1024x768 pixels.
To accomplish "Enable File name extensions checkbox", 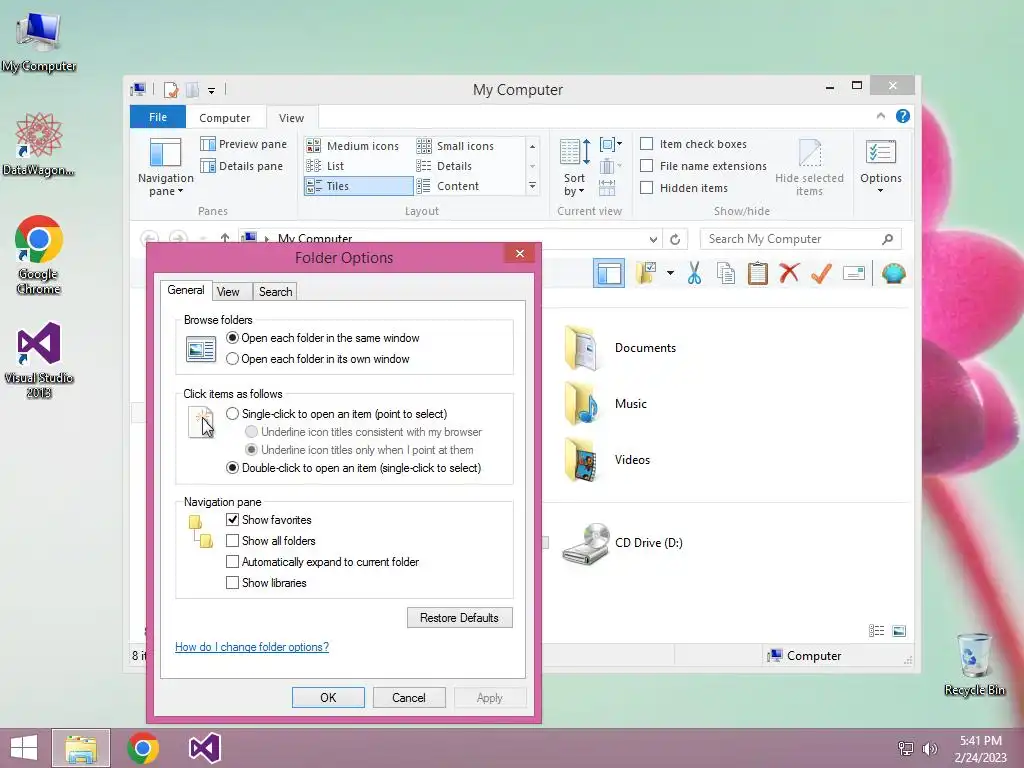I will tap(647, 166).
